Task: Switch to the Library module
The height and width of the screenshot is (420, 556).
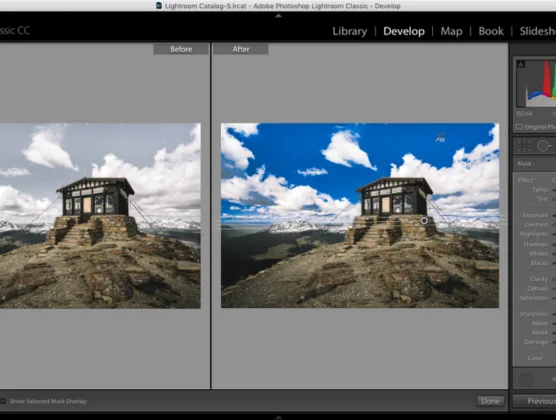Action: point(350,31)
